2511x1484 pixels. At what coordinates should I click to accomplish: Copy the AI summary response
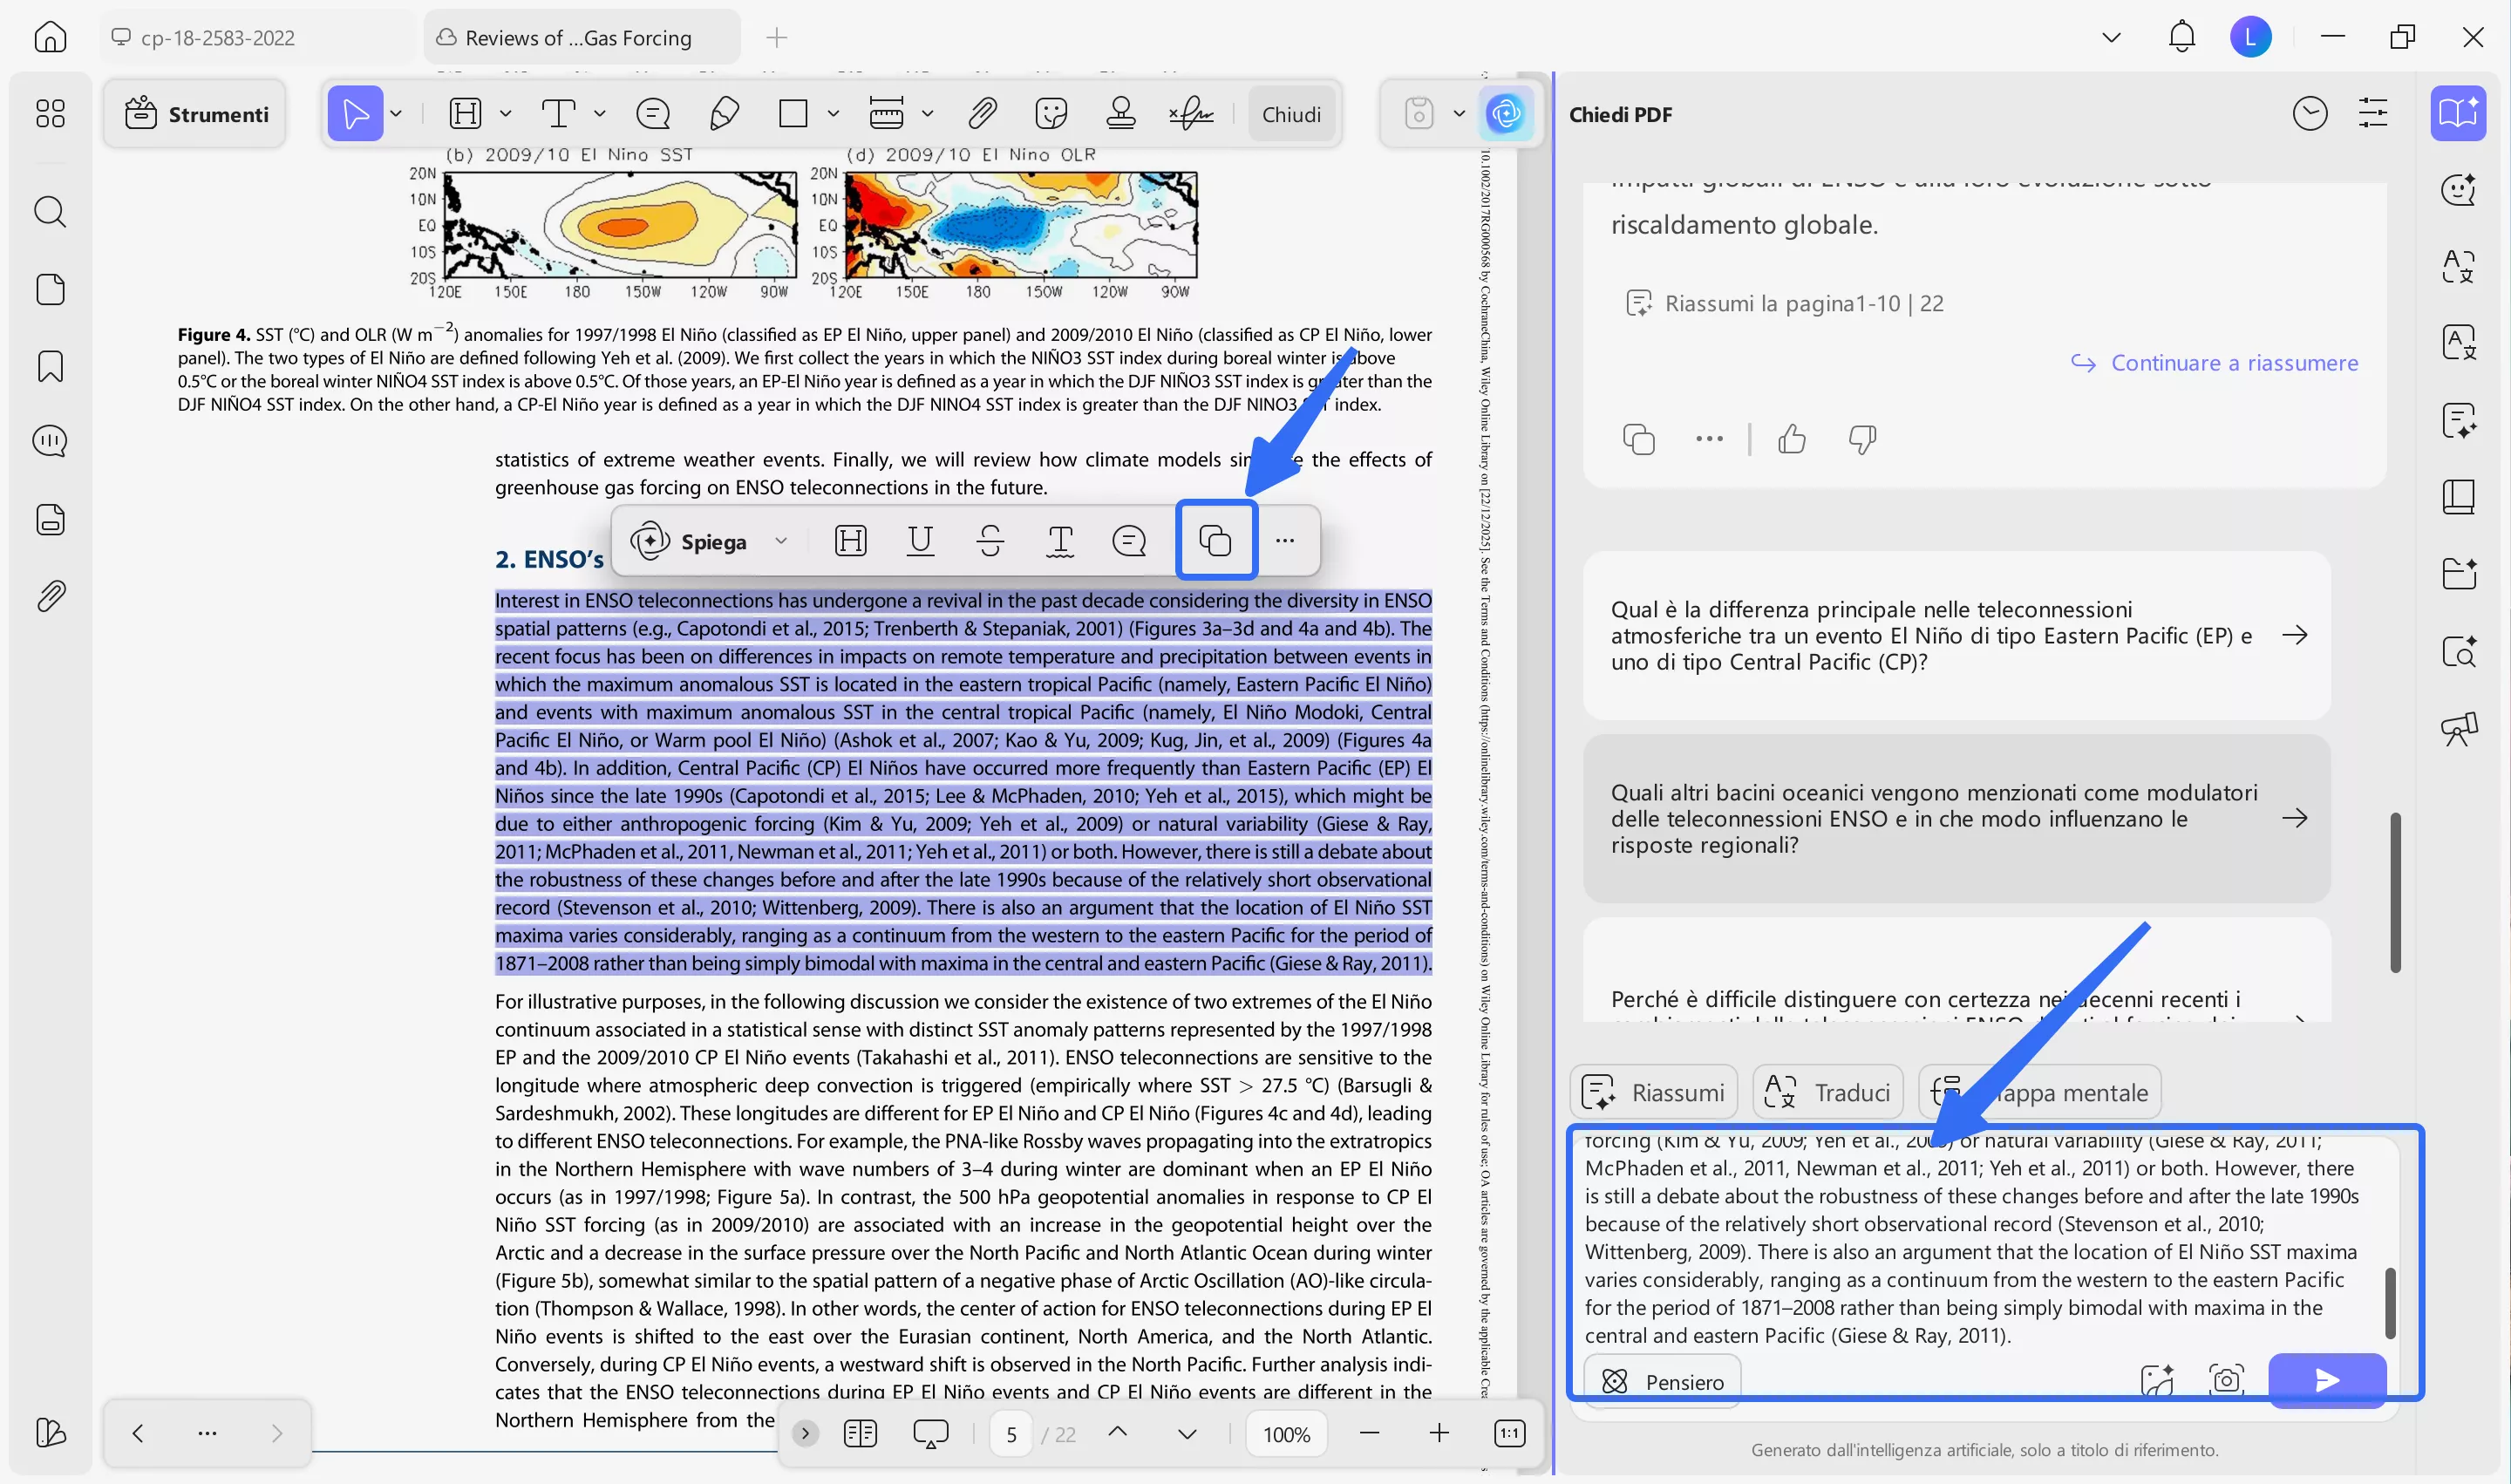click(x=1637, y=439)
